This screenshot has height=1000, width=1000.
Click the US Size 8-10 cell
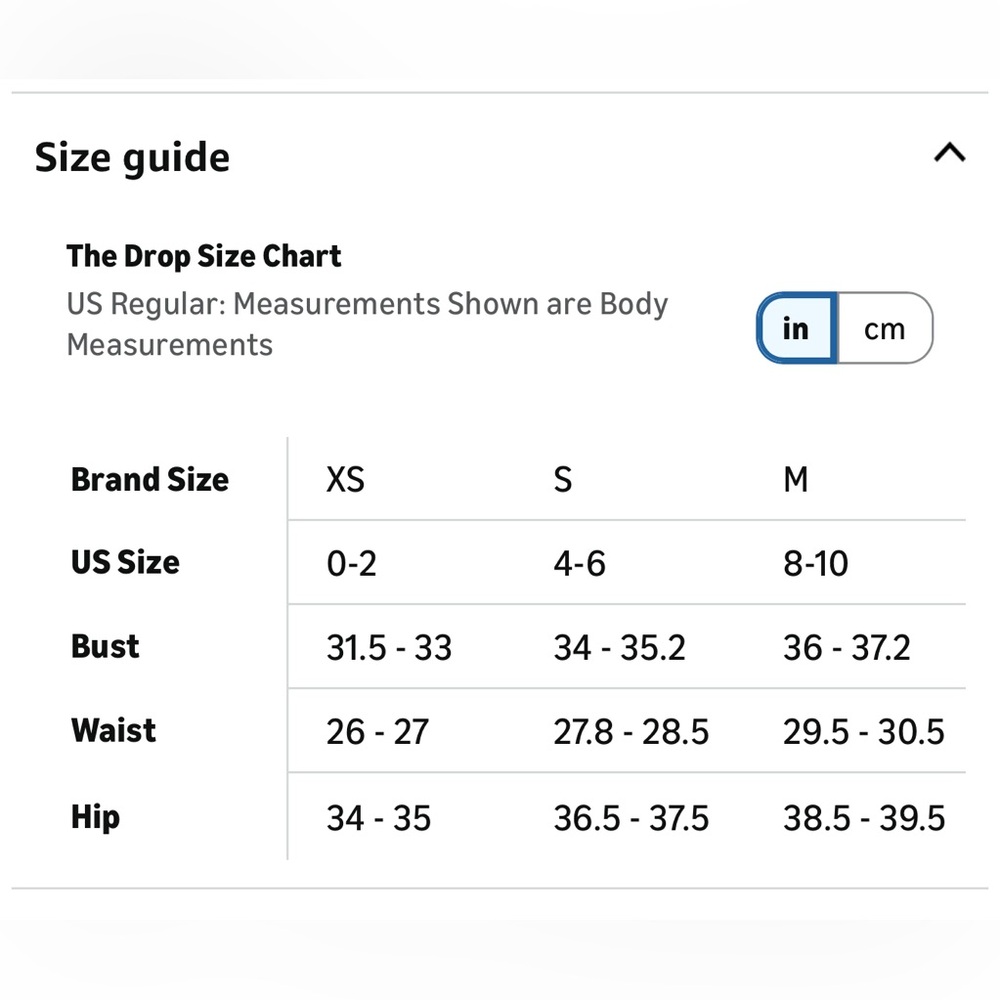(x=816, y=564)
